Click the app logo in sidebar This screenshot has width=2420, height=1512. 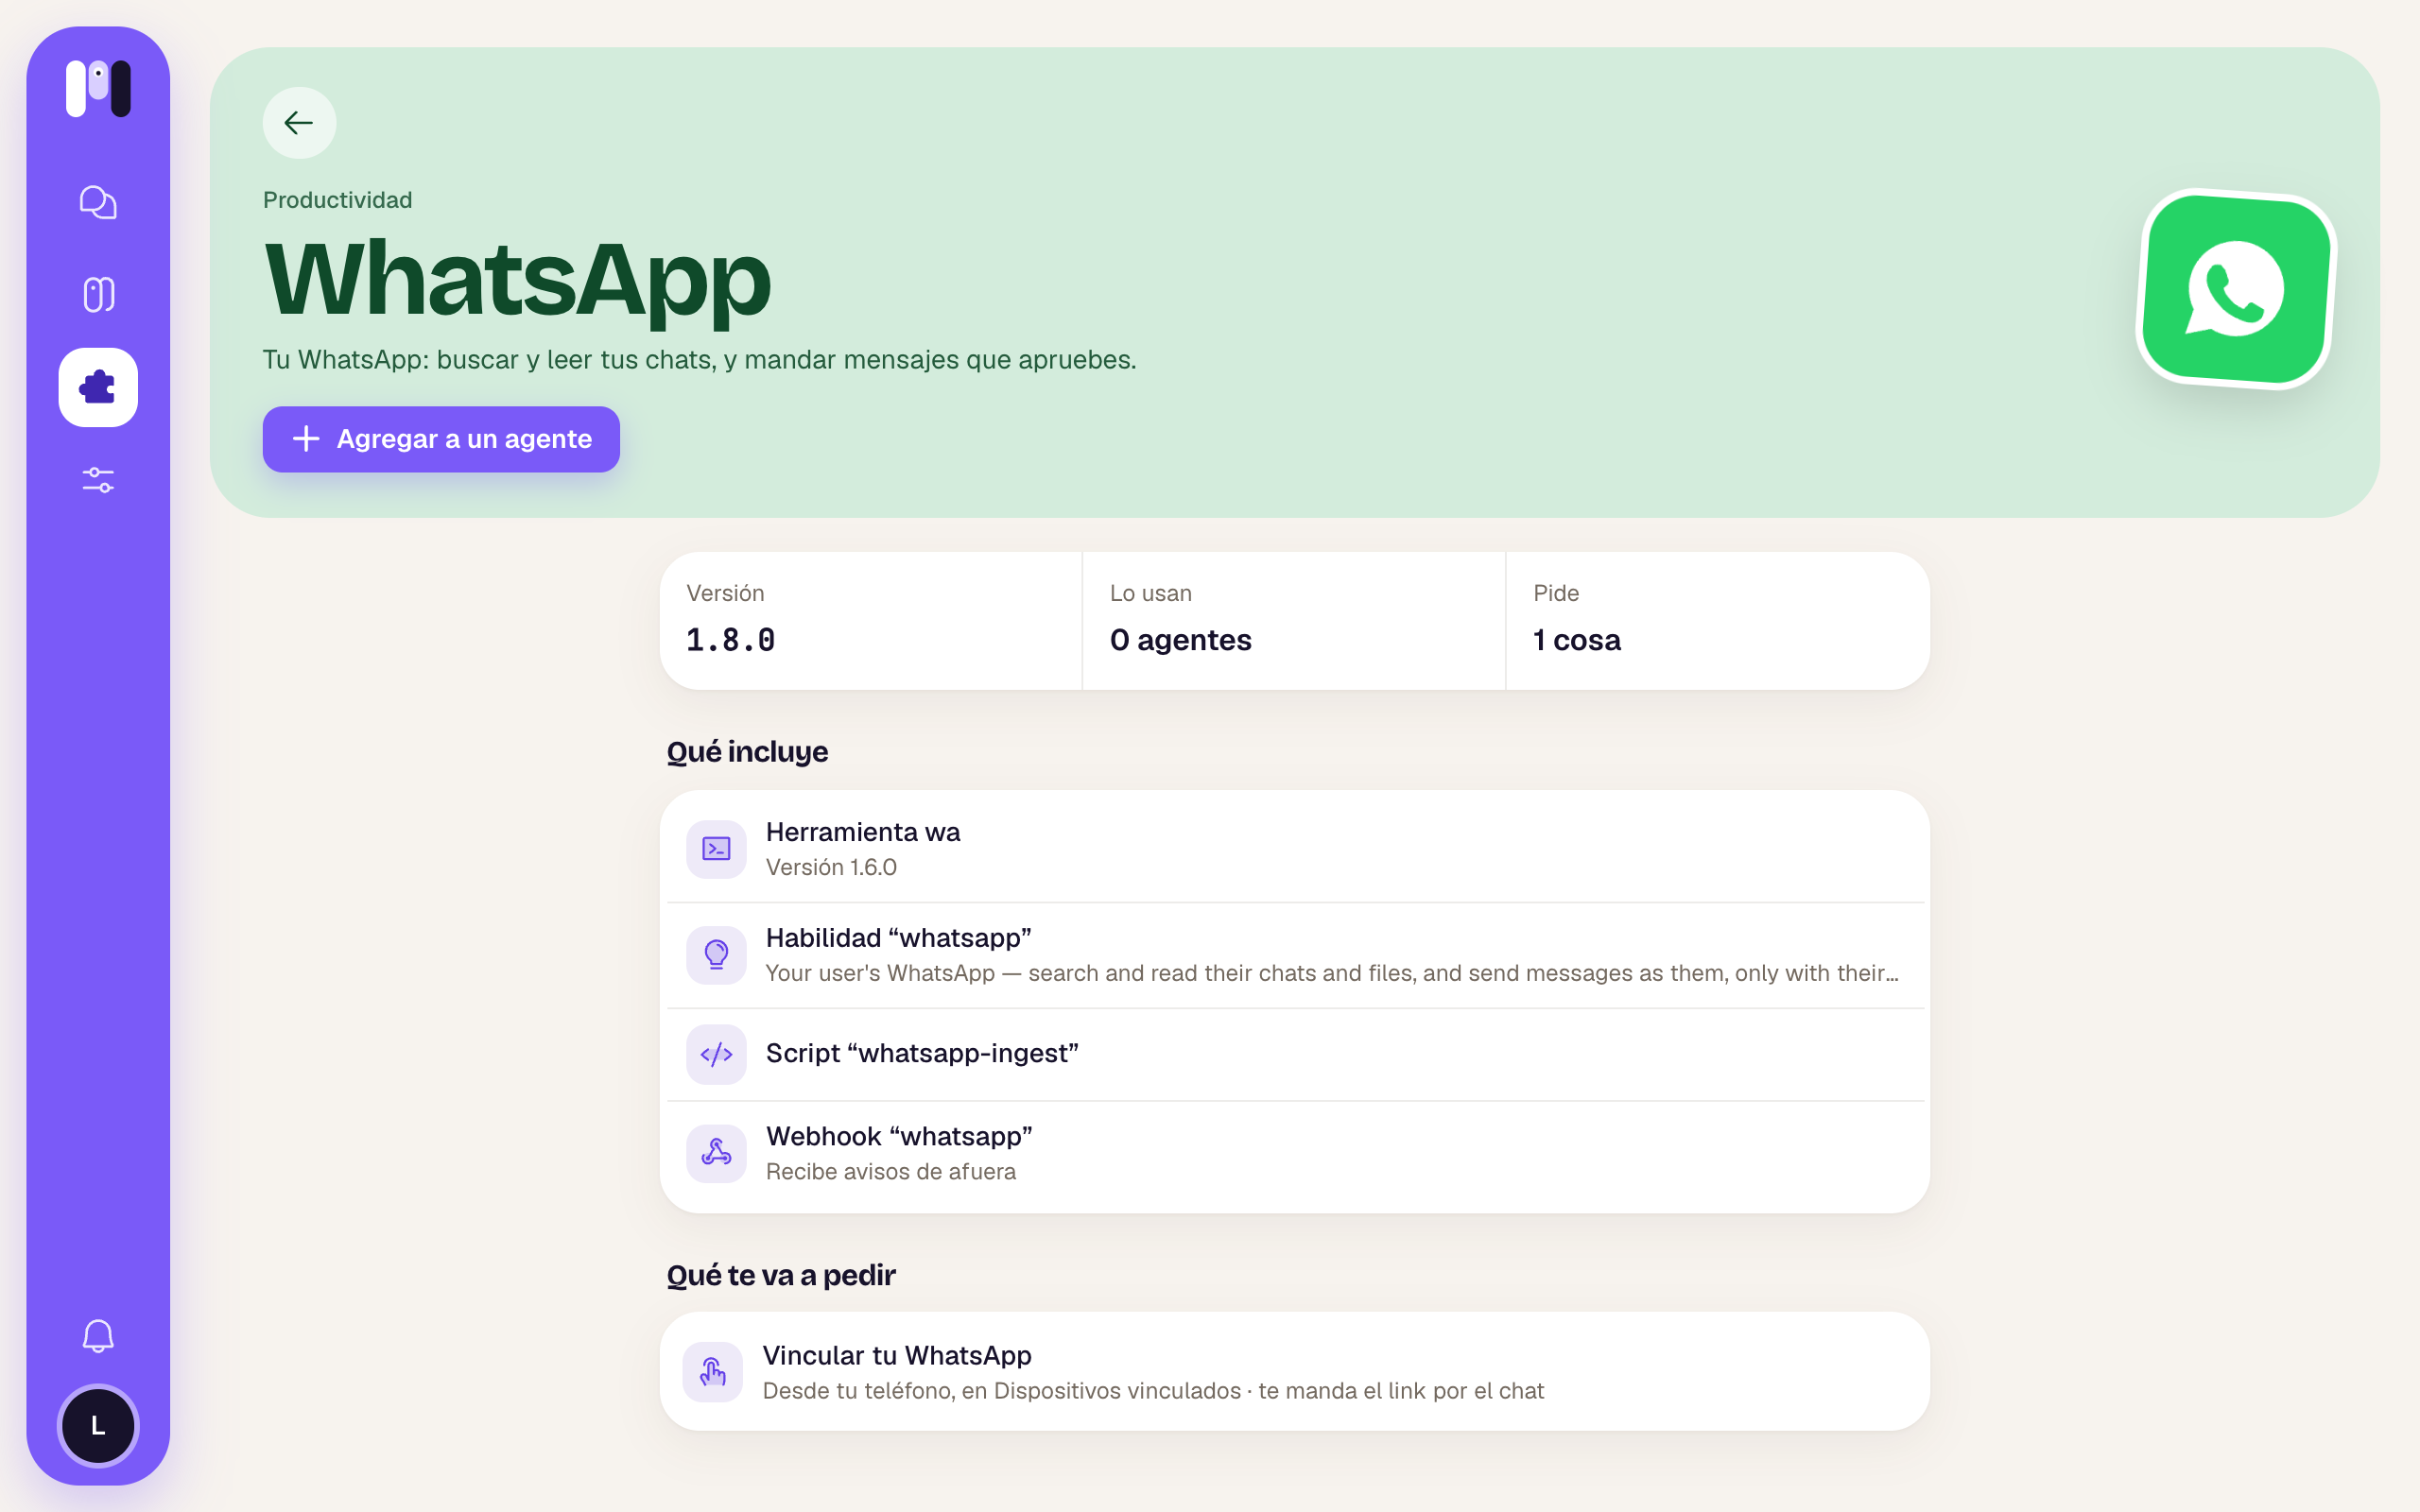coord(98,88)
